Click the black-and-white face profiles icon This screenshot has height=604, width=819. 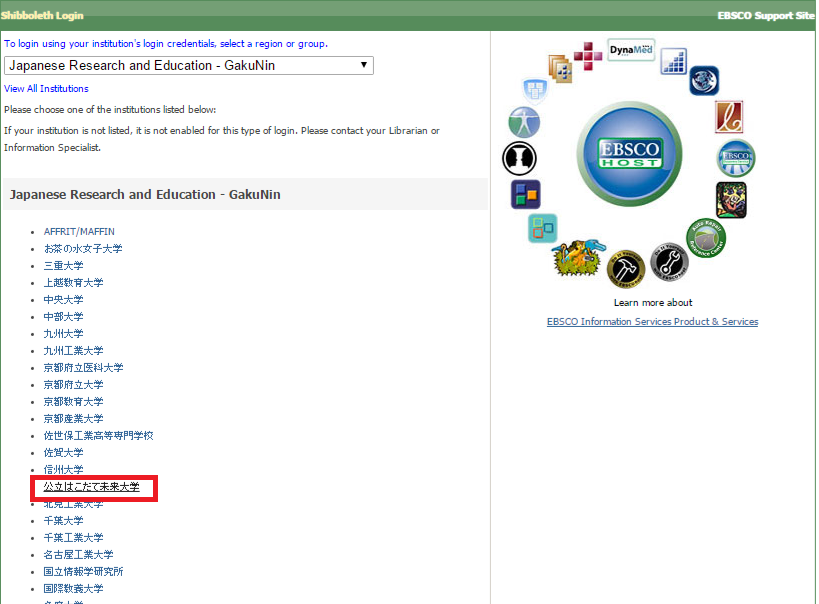pyautogui.click(x=519, y=158)
